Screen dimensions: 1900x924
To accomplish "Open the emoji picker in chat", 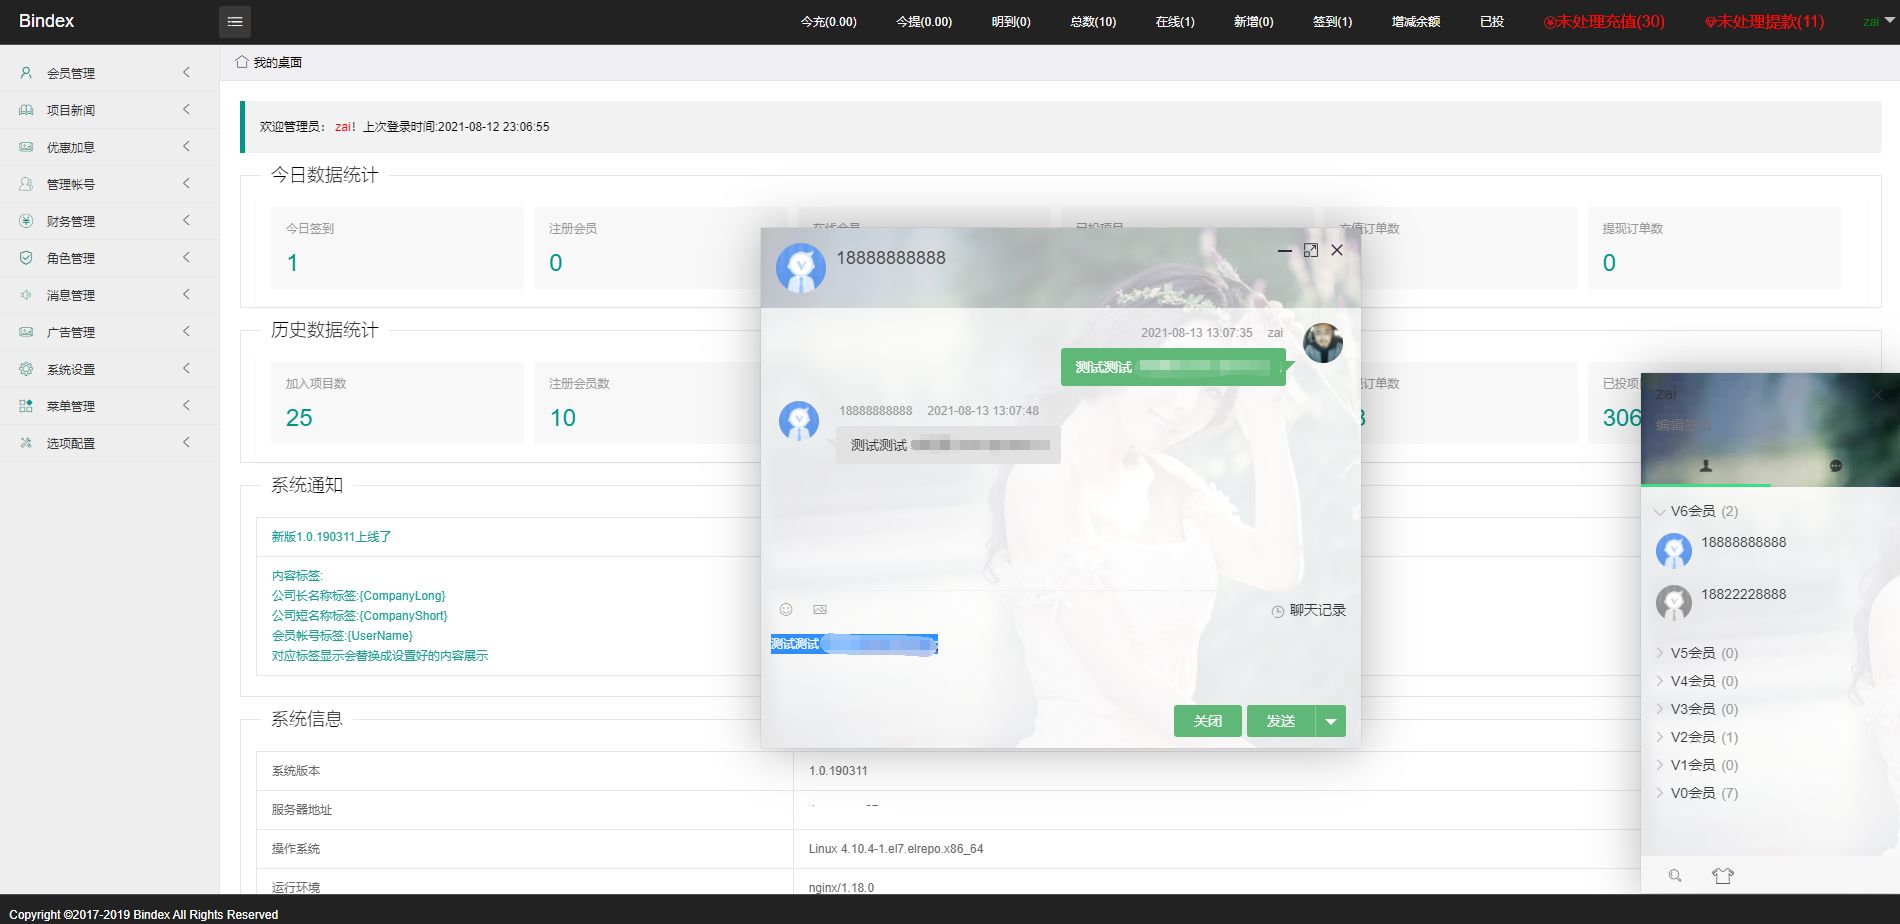I will pos(786,610).
